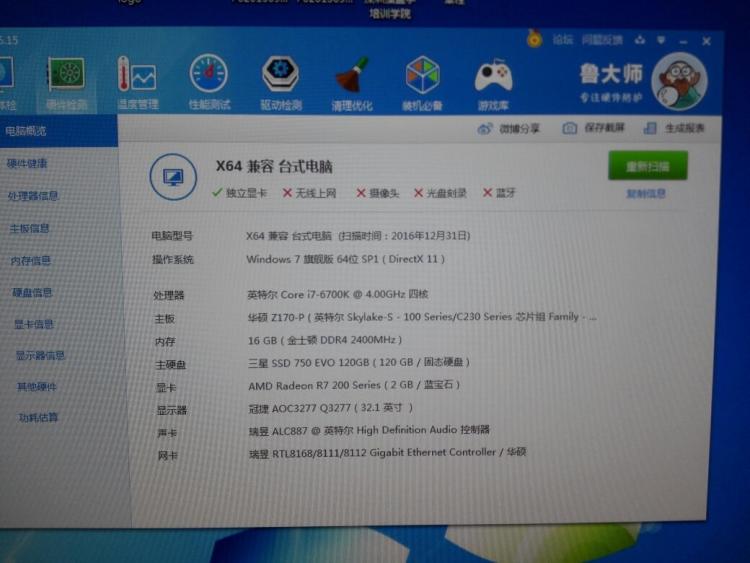Viewport: 750px width, 563px height.
Task: Select the 硬盘信息 sidebar item
Action: pos(32,292)
